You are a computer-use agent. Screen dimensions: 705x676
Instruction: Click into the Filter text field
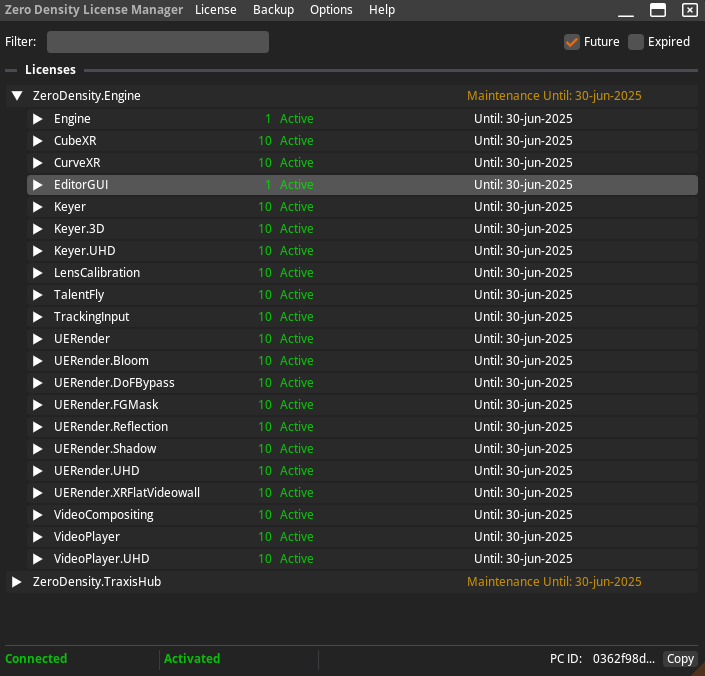pos(158,42)
